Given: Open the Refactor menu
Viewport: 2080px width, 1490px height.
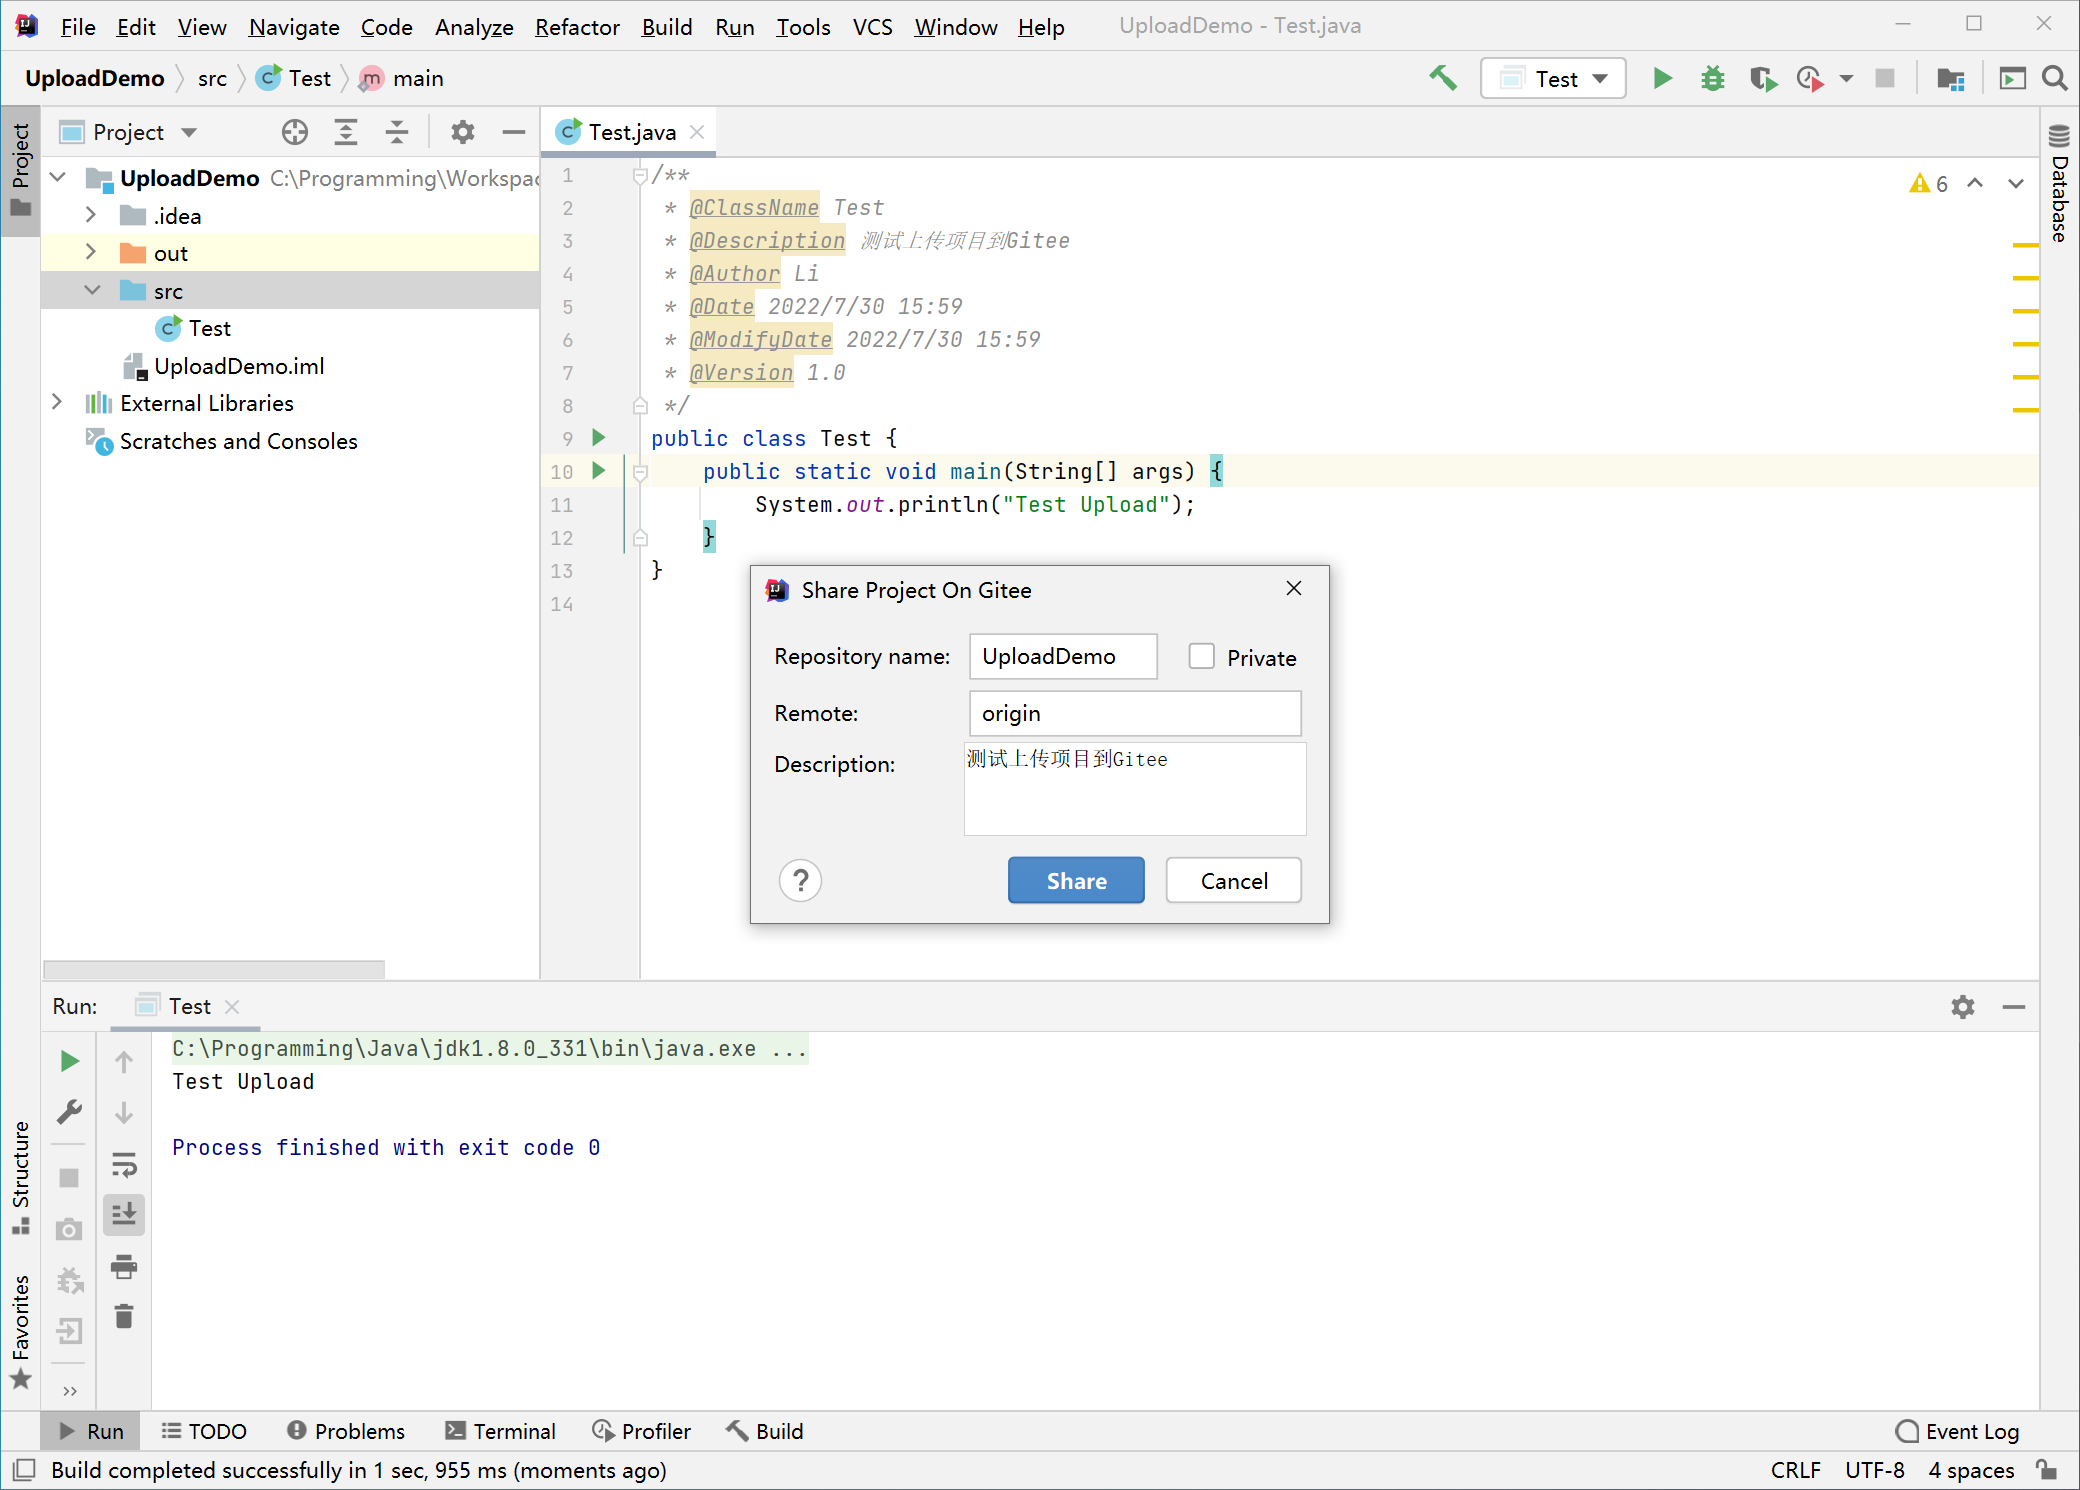Looking at the screenshot, I should click(577, 27).
